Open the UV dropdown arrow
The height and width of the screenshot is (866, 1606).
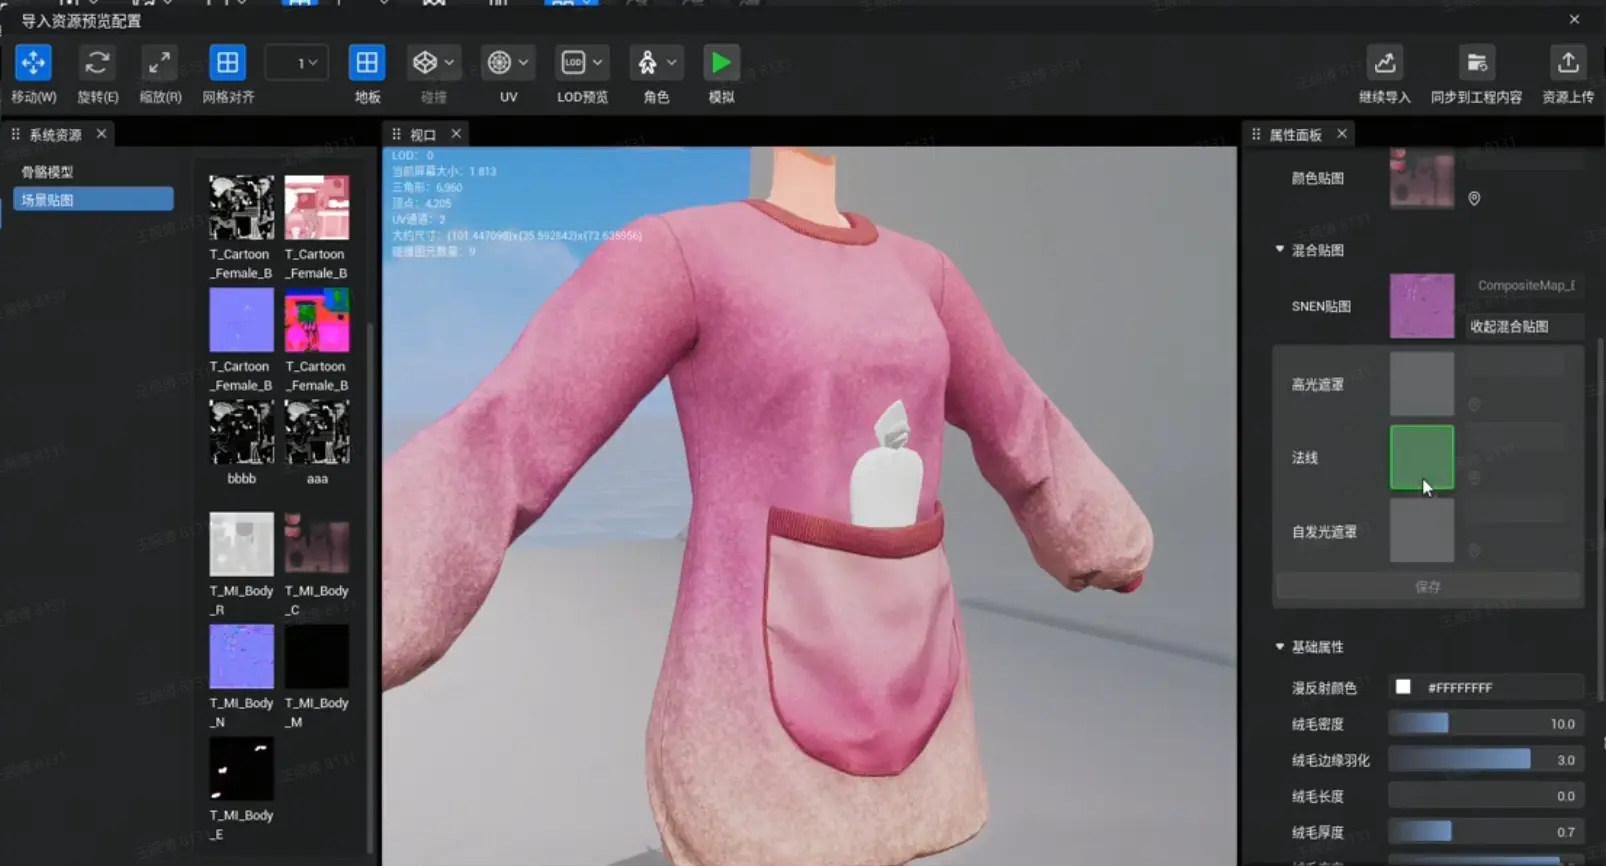pyautogui.click(x=523, y=63)
